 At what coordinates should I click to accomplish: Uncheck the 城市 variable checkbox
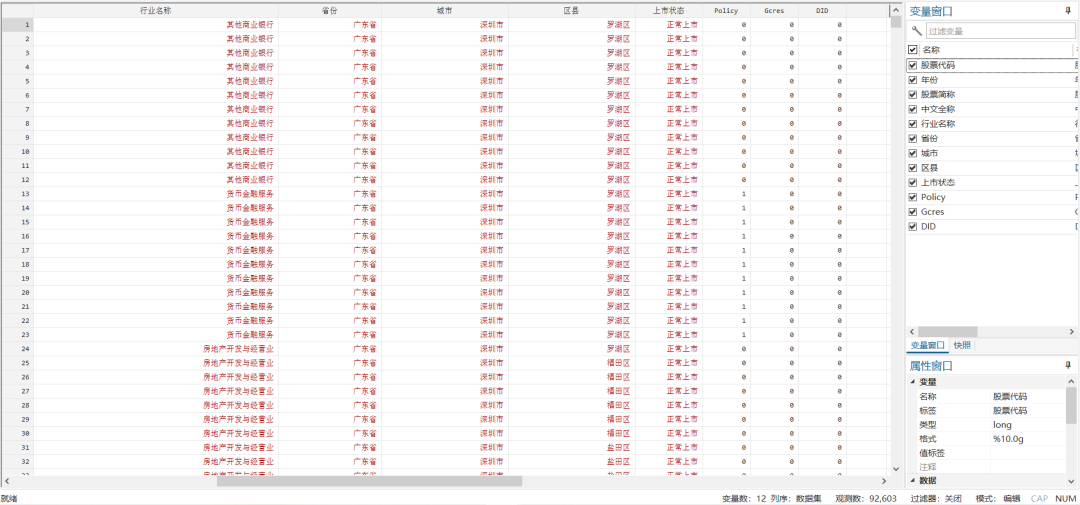pos(913,153)
